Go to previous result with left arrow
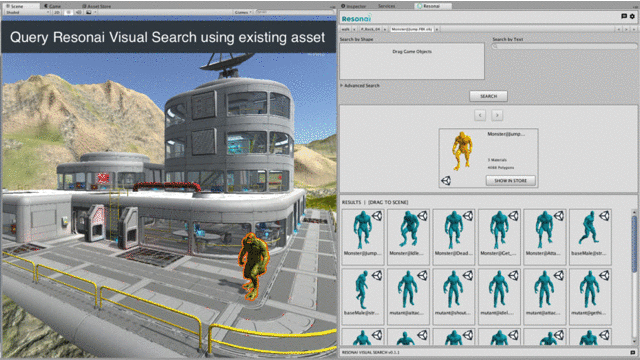Image resolution: width=640 pixels, height=360 pixels. click(x=480, y=115)
